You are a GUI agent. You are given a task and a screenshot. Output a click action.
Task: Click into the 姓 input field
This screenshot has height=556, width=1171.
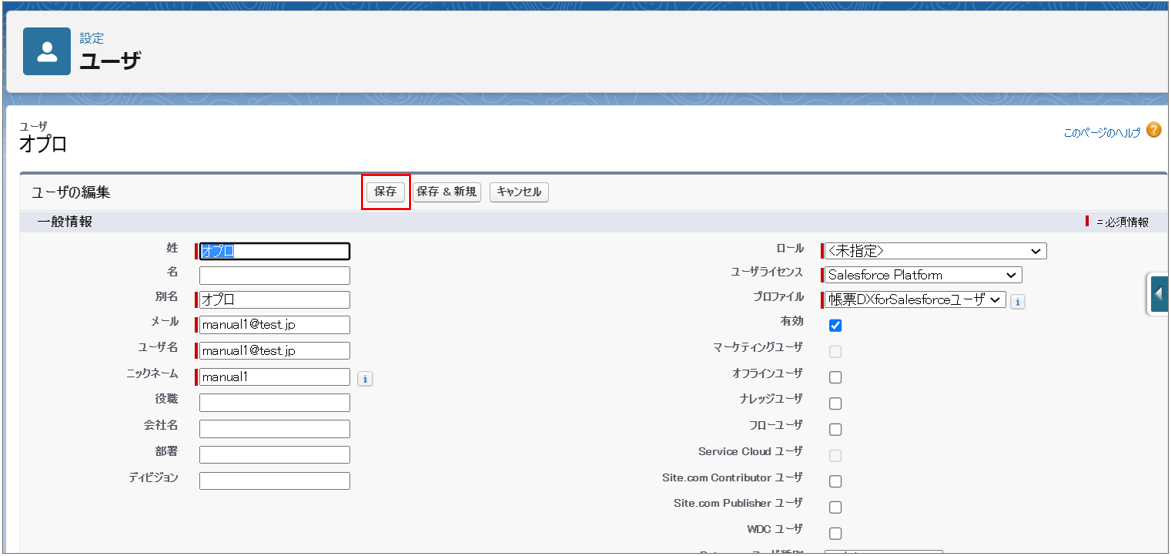275,252
